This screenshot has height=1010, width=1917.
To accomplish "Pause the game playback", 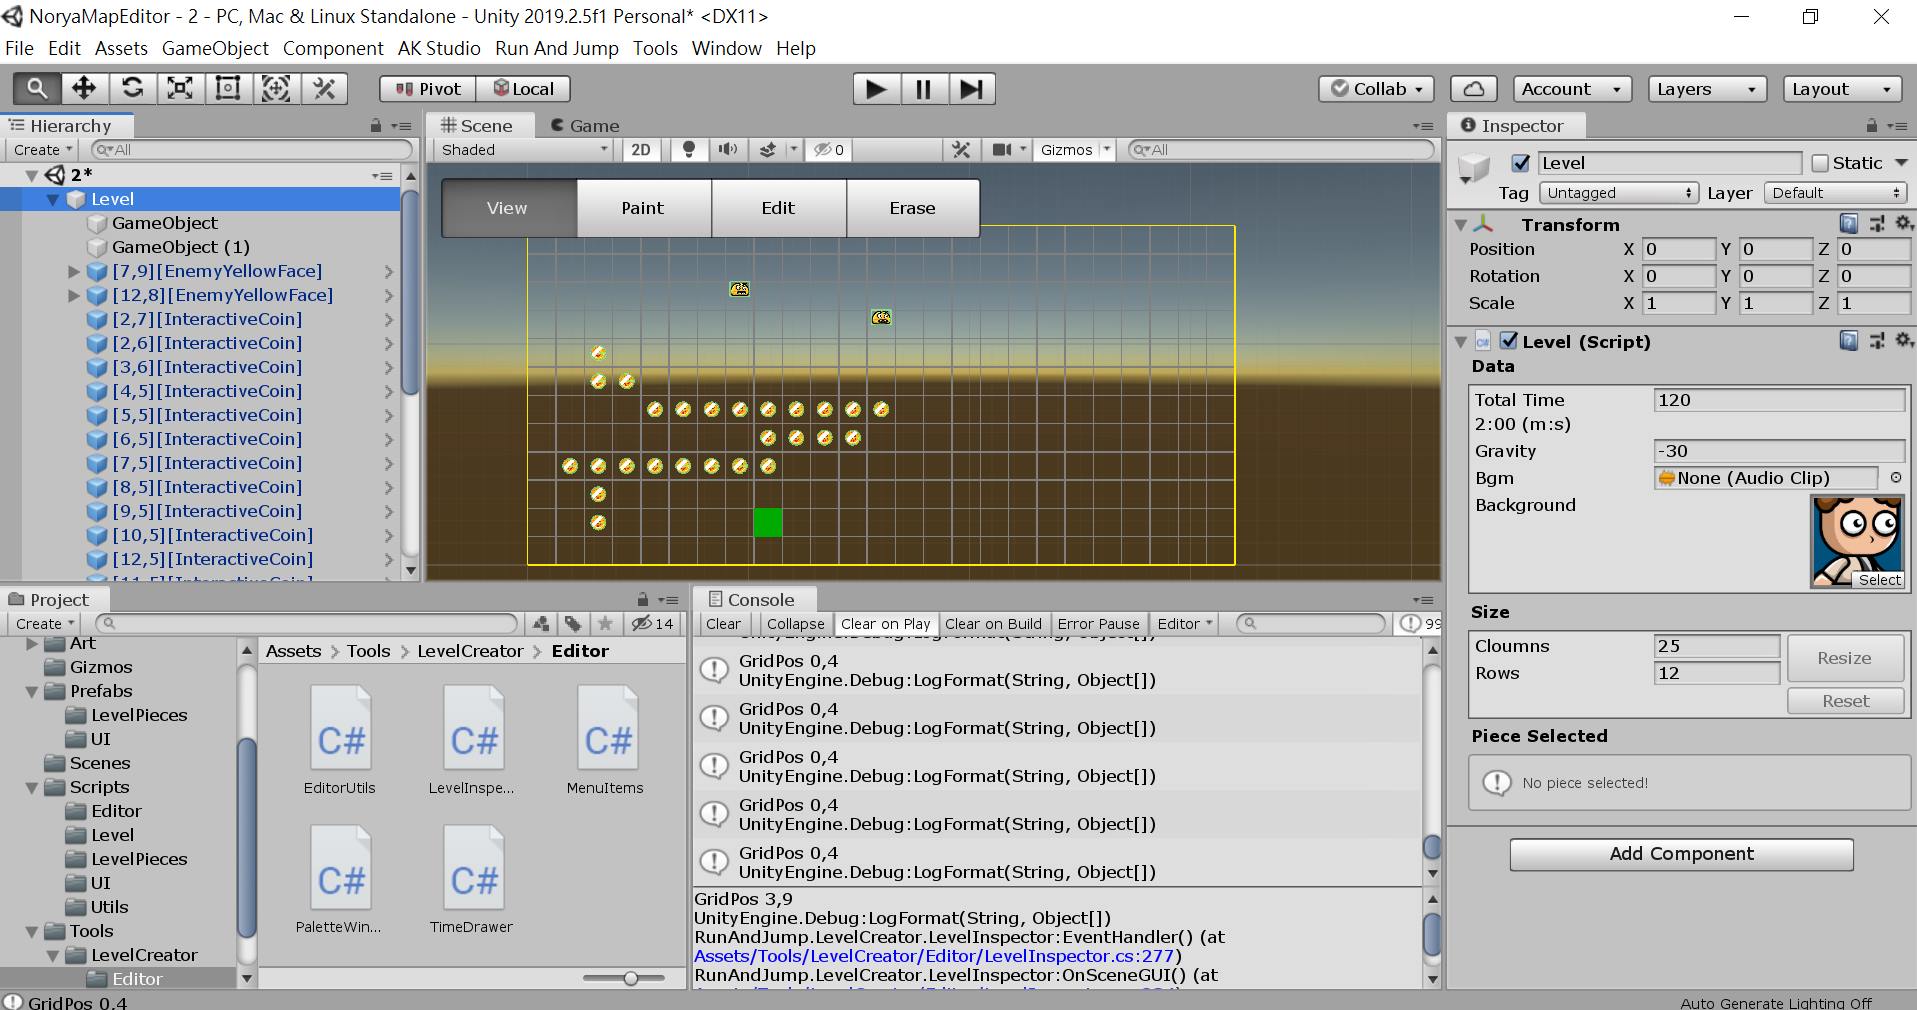I will [x=922, y=89].
